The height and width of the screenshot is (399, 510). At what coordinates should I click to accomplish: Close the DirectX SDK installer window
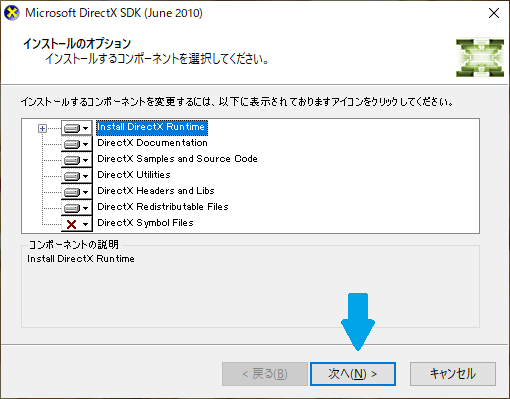(494, 13)
